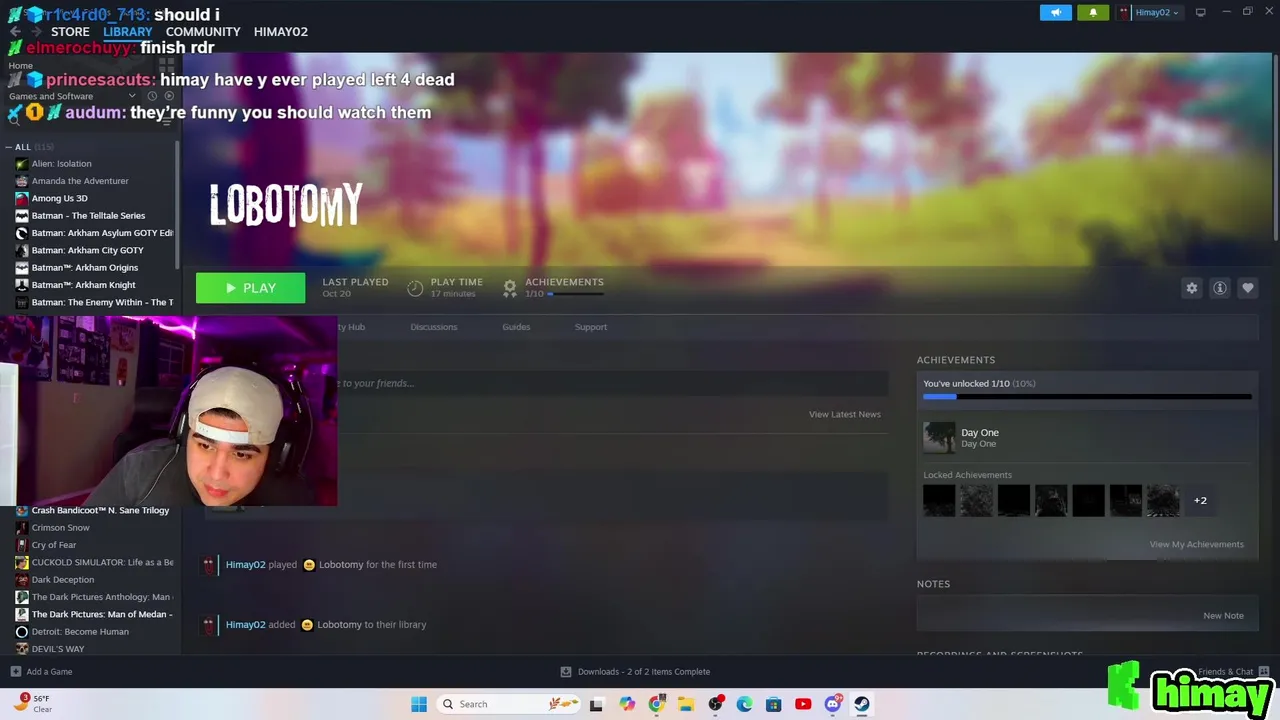
Task: Open weather widget showing 56°F
Action: pyautogui.click(x=32, y=704)
